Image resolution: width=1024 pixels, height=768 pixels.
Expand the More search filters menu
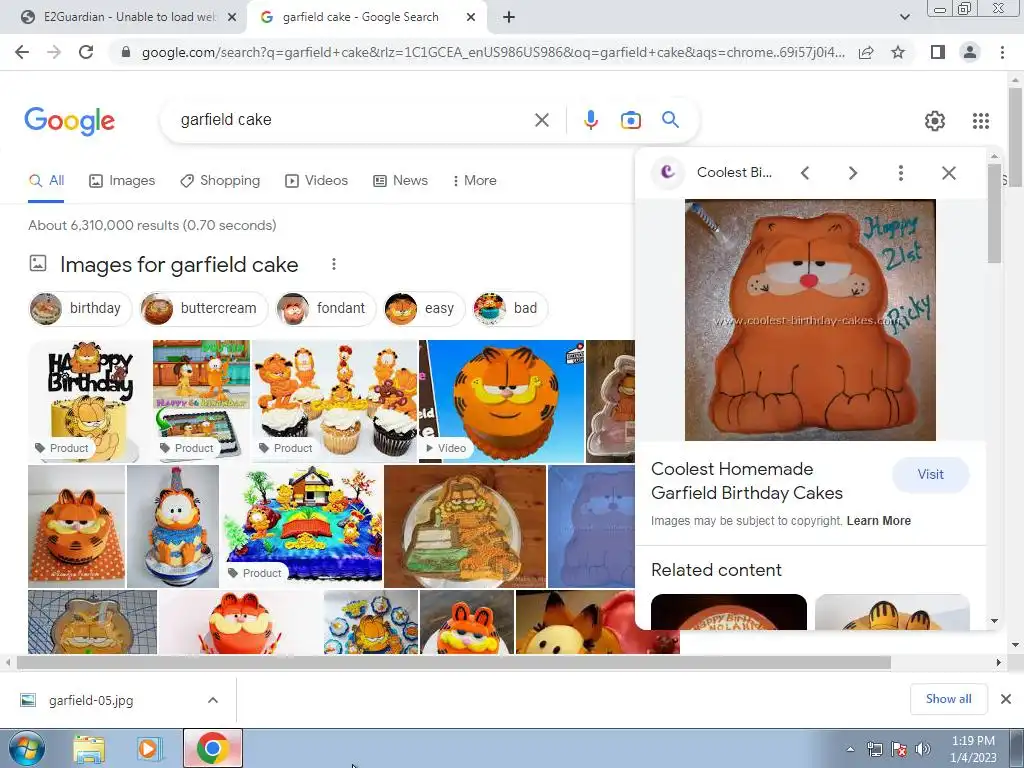click(475, 180)
